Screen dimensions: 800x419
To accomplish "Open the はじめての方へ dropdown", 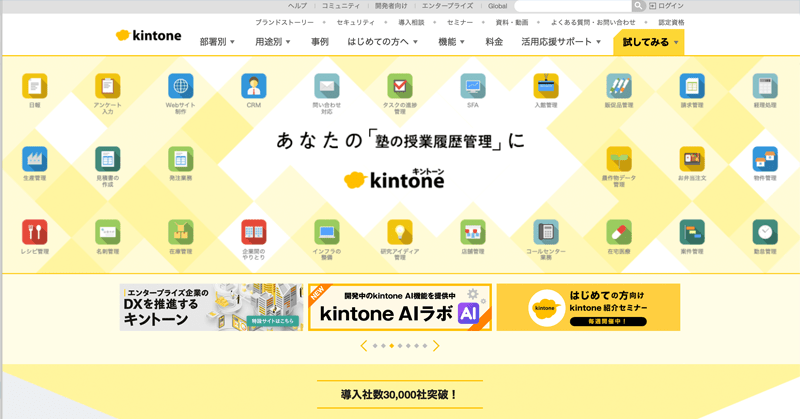I will (x=383, y=42).
